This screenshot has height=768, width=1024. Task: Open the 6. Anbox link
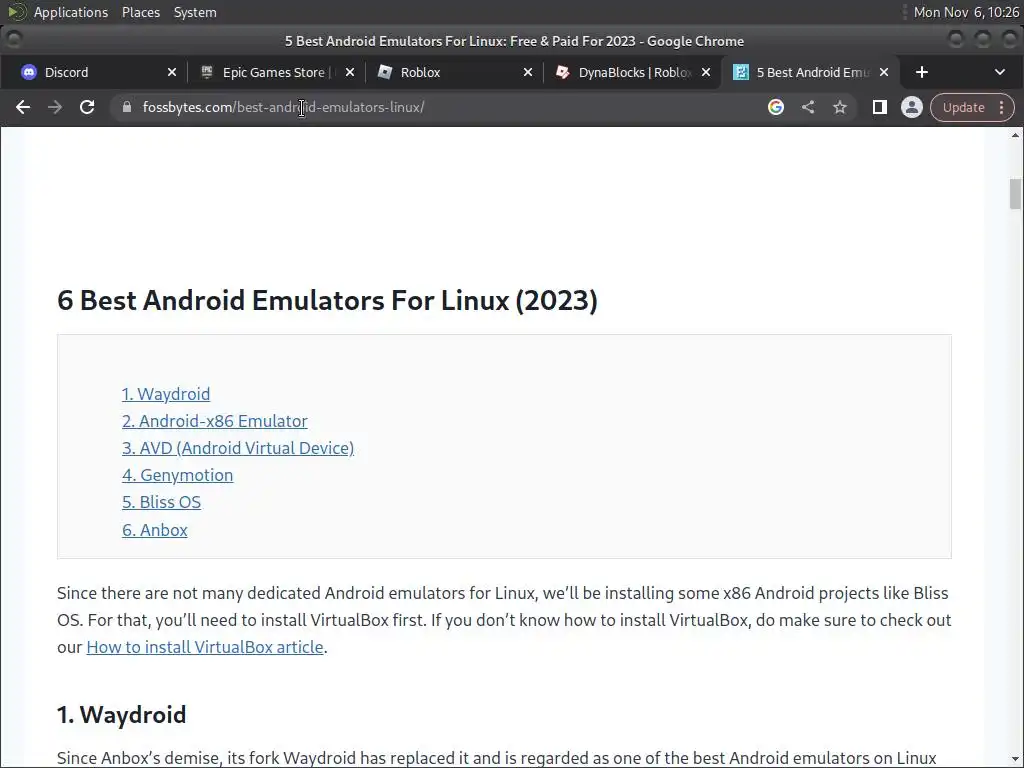pyautogui.click(x=155, y=530)
